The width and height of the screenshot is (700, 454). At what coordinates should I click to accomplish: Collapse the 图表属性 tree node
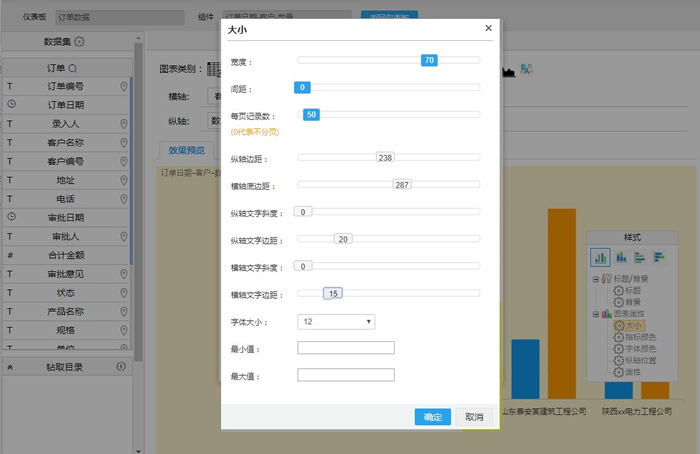(596, 314)
